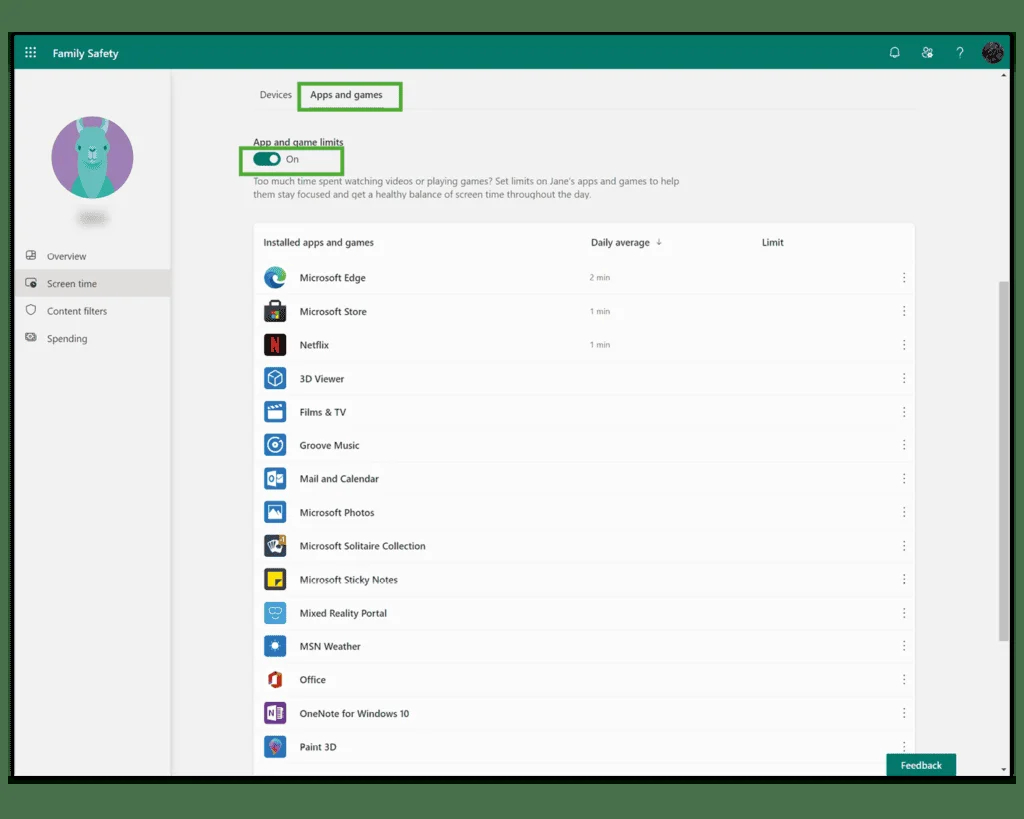
Task: Click the Films & TV app icon
Action: (x=275, y=411)
